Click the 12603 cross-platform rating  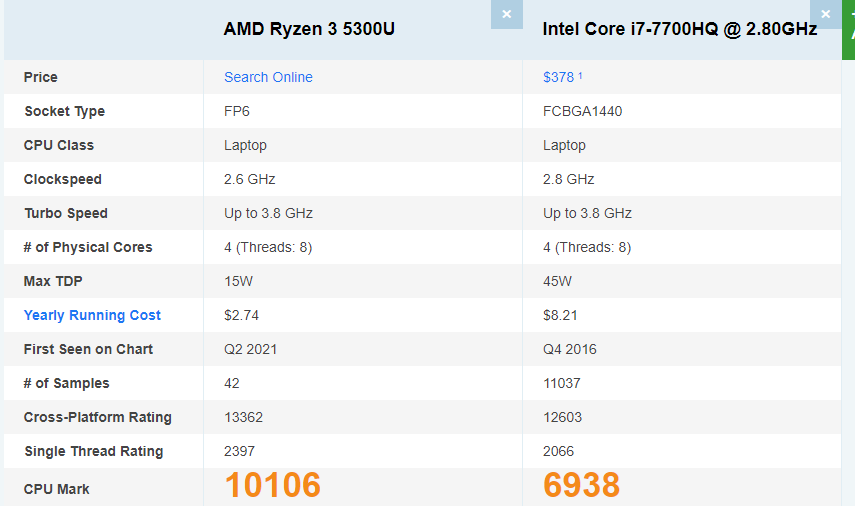click(x=562, y=417)
